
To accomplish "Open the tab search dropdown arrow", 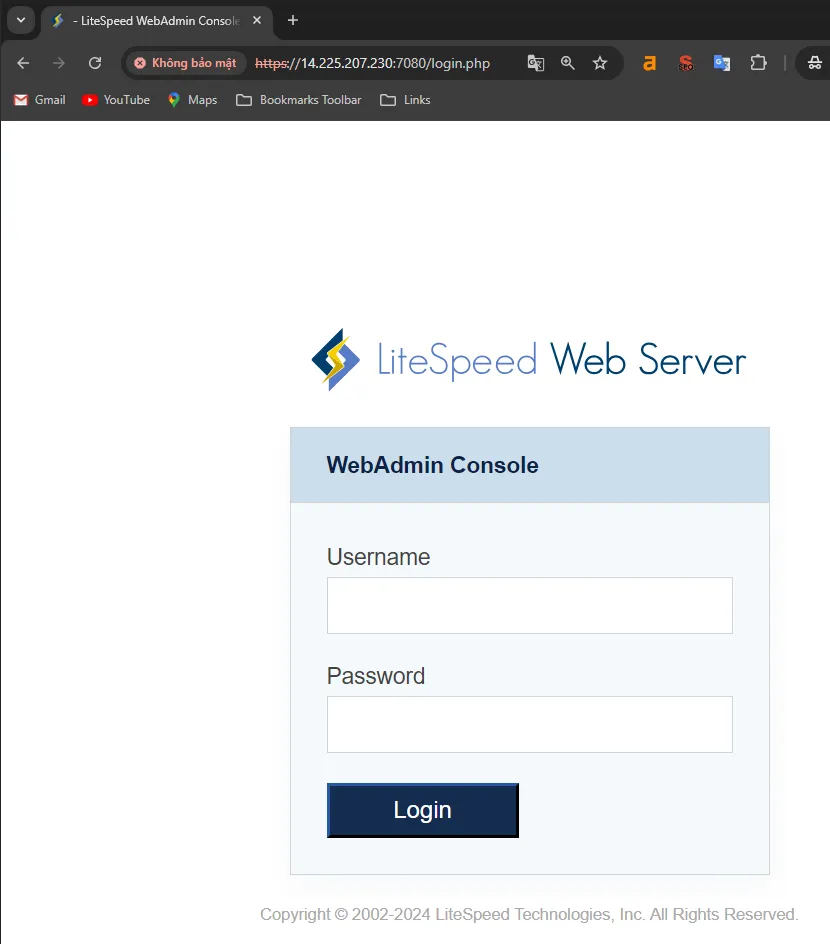I will point(21,20).
